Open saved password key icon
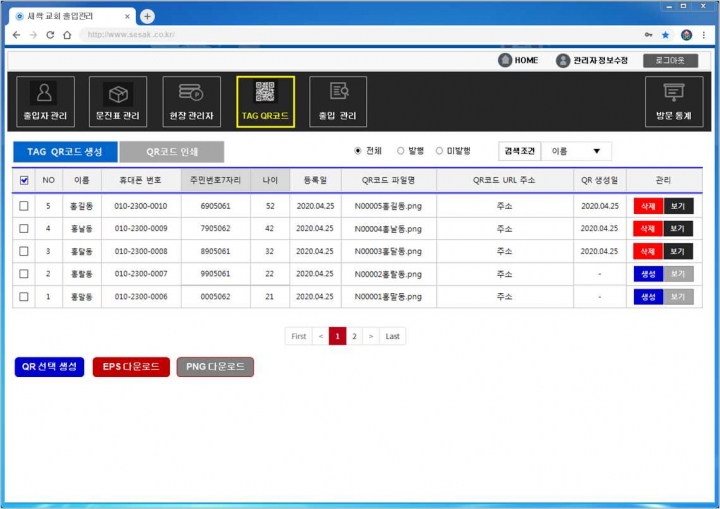Viewport: 720px width, 509px height. (x=648, y=35)
